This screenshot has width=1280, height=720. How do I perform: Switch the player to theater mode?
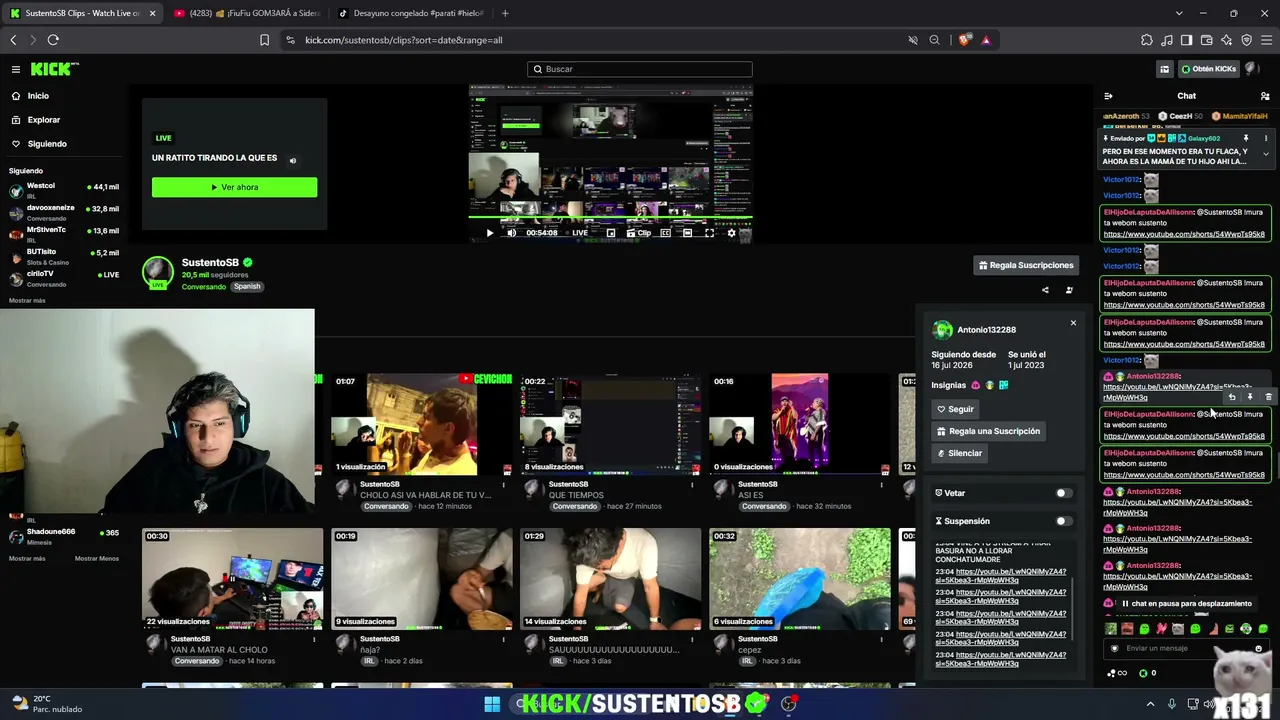click(687, 233)
